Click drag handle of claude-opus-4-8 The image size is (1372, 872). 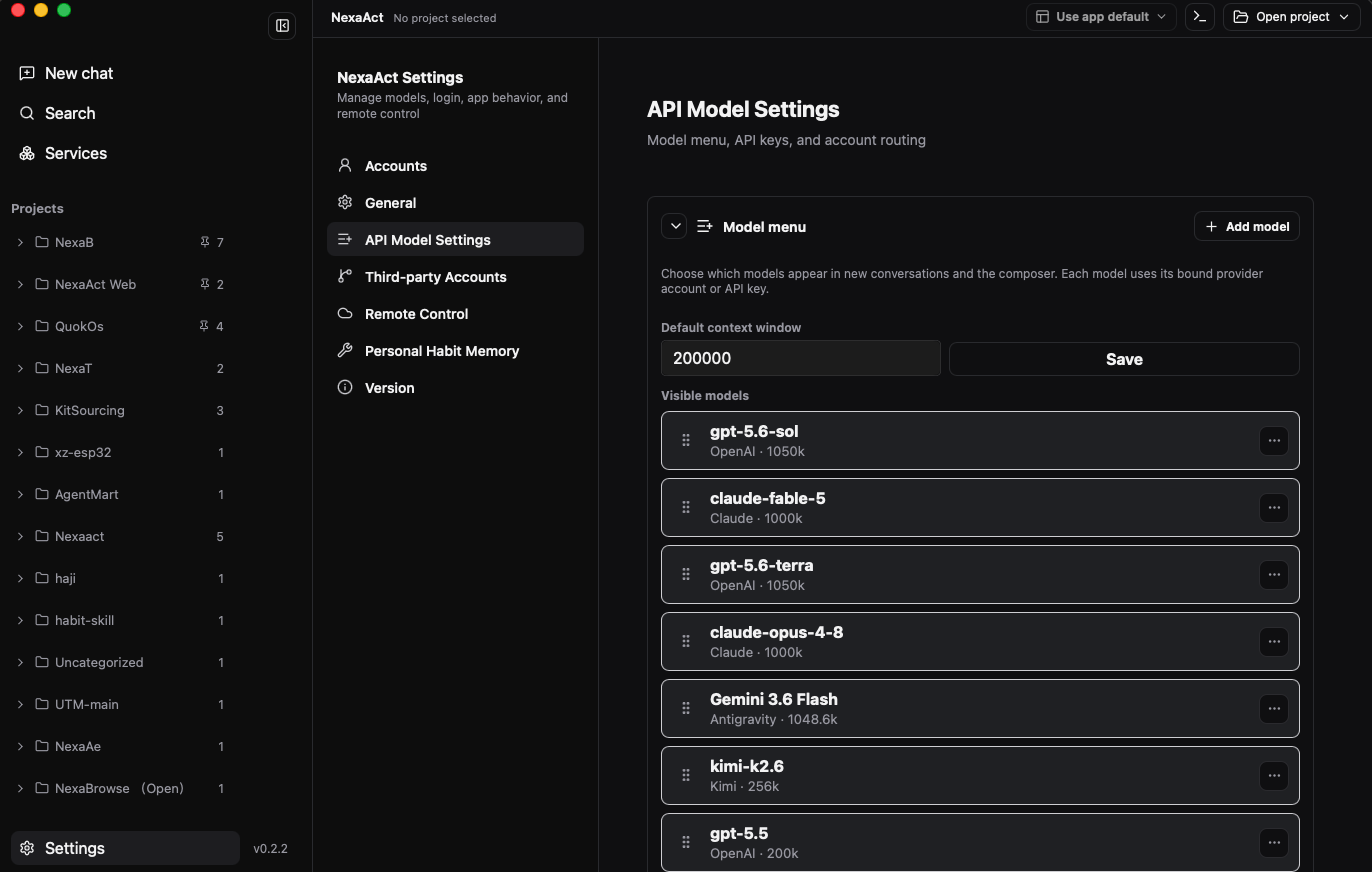(686, 641)
